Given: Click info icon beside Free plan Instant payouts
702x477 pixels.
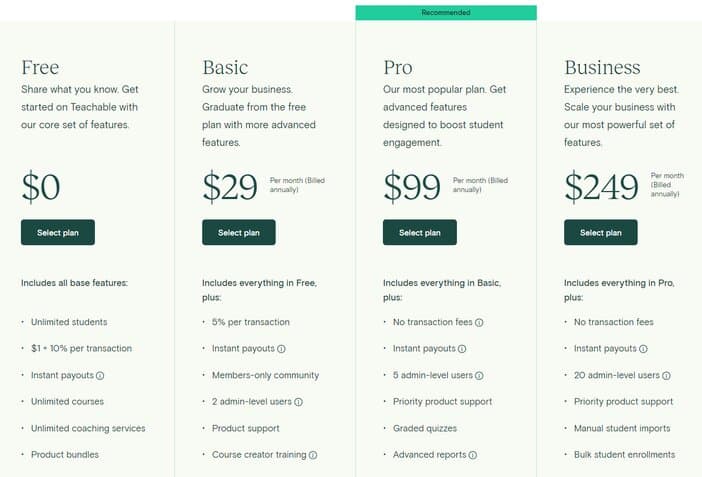Looking at the screenshot, I should point(100,376).
